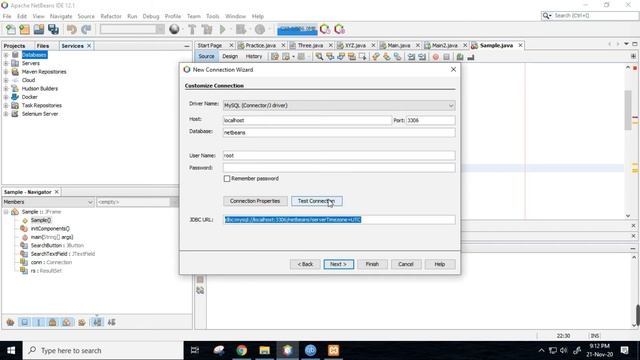This screenshot has height=360, width=640.
Task: Expand the Docker tree node
Action: (x=6, y=97)
